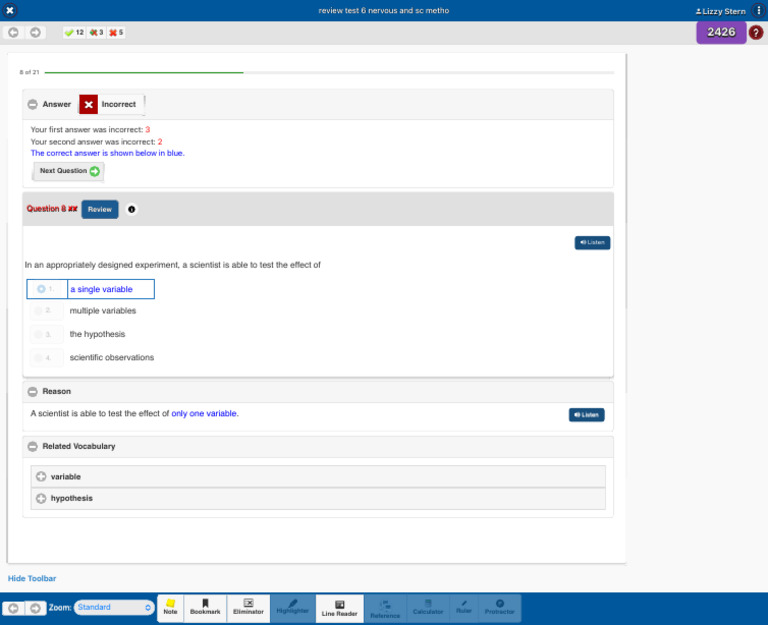Open the Calculator tool

click(428, 607)
